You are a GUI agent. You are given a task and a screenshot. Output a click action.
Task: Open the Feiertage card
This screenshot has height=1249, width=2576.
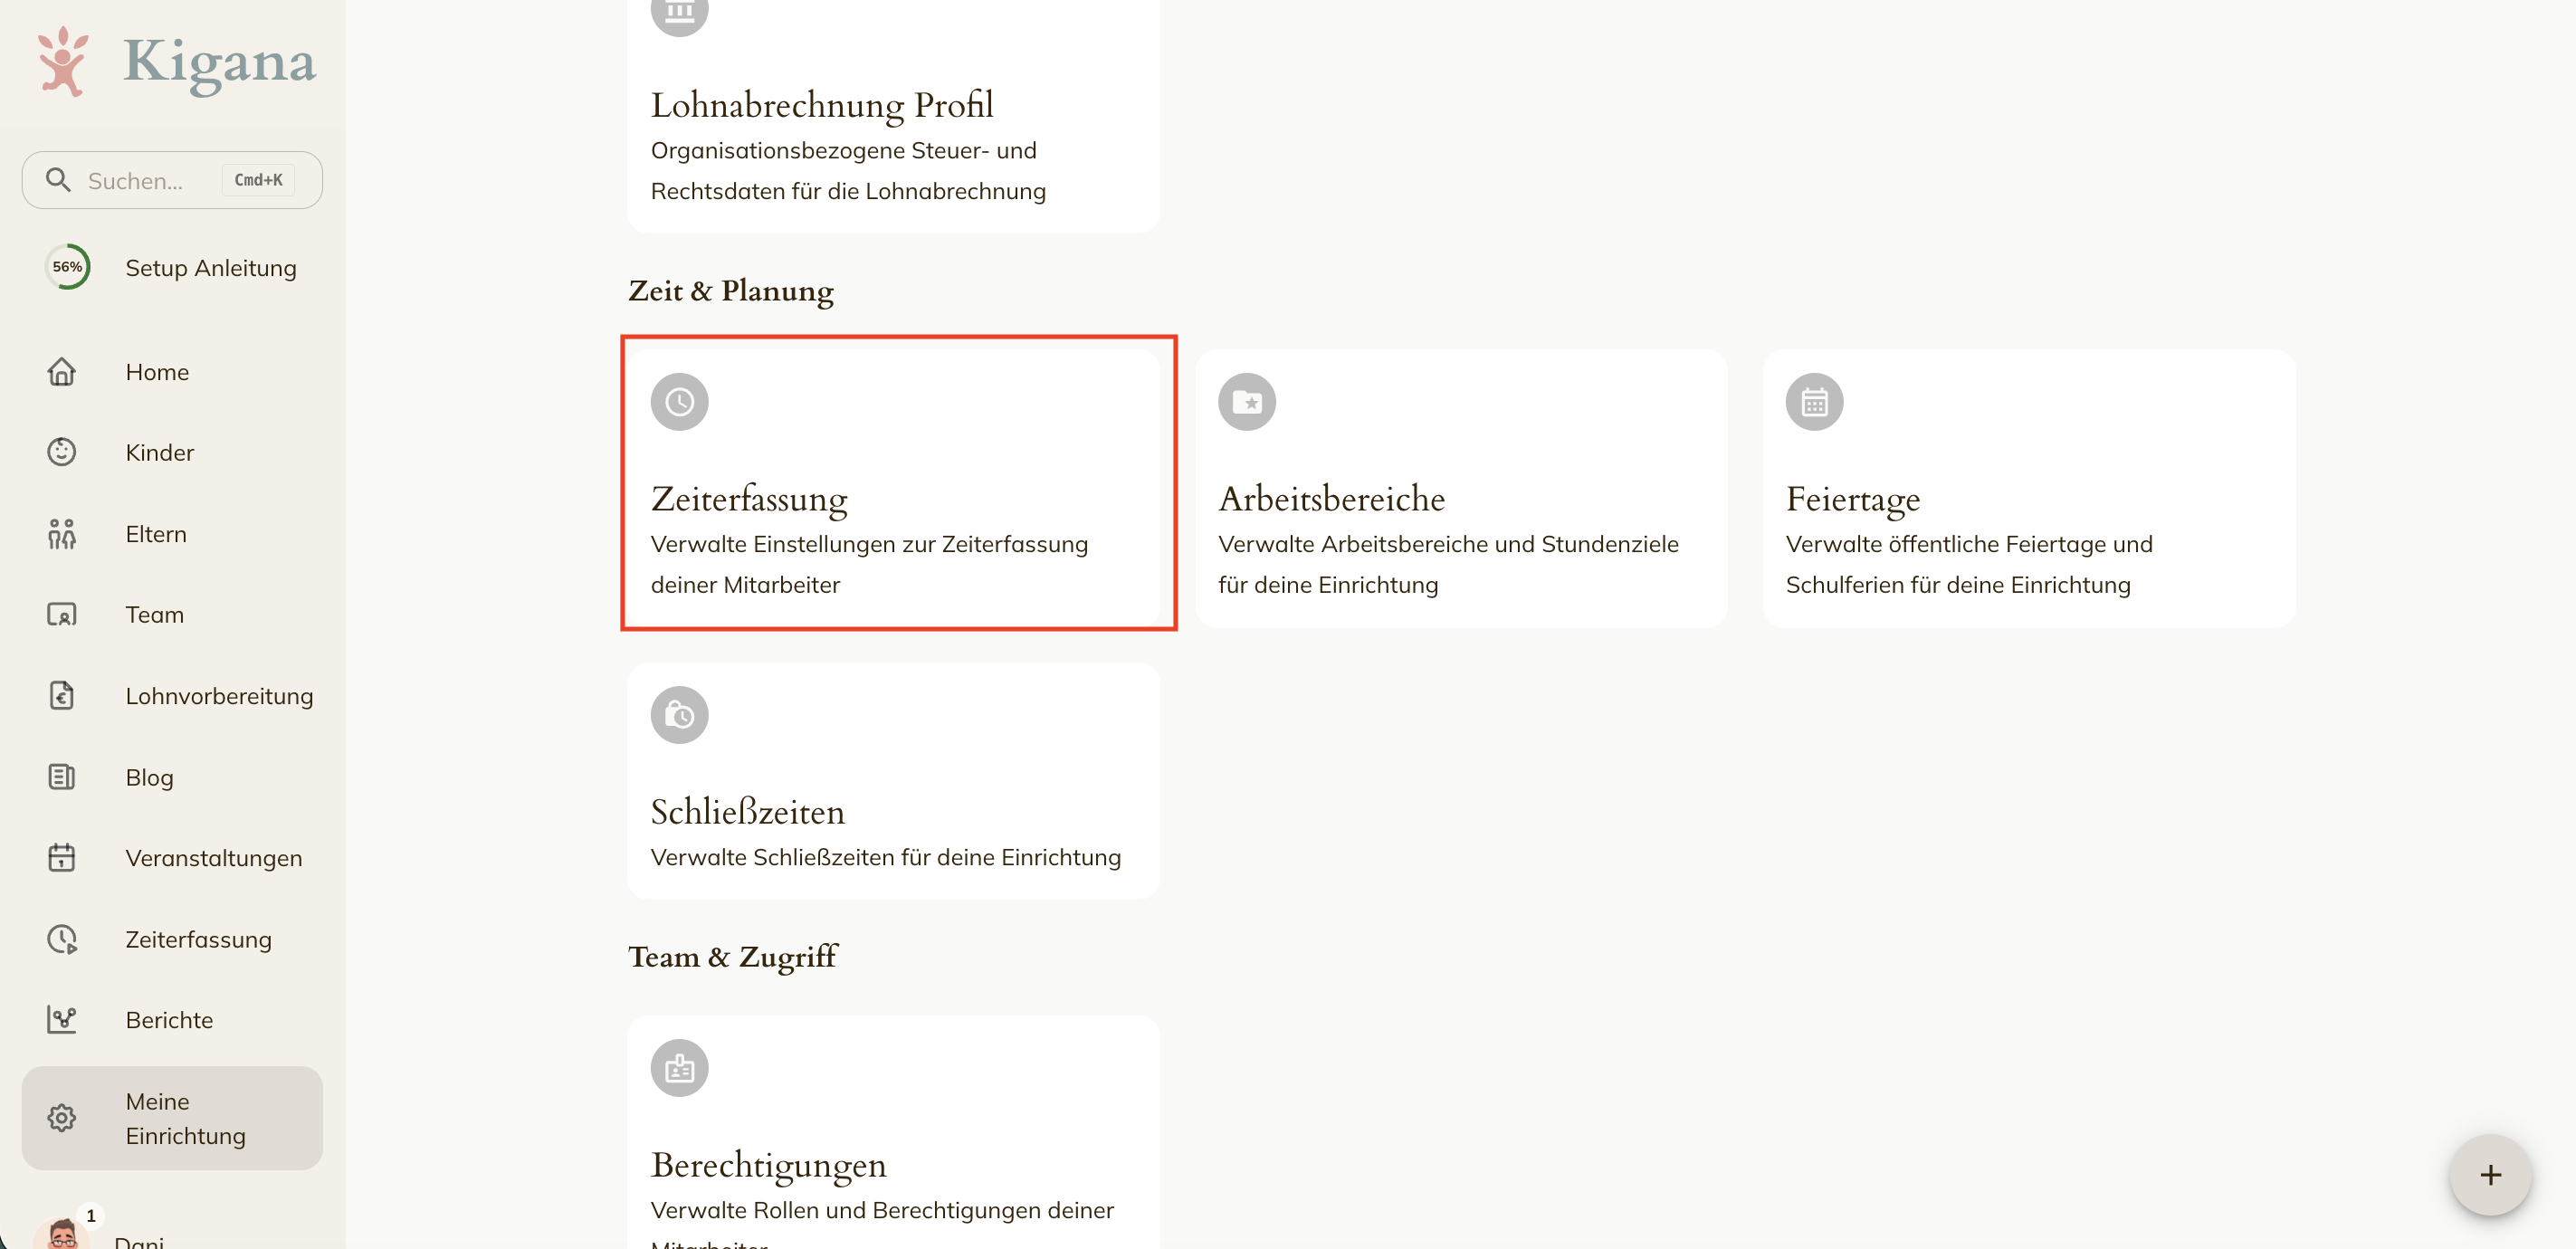[x=2028, y=488]
